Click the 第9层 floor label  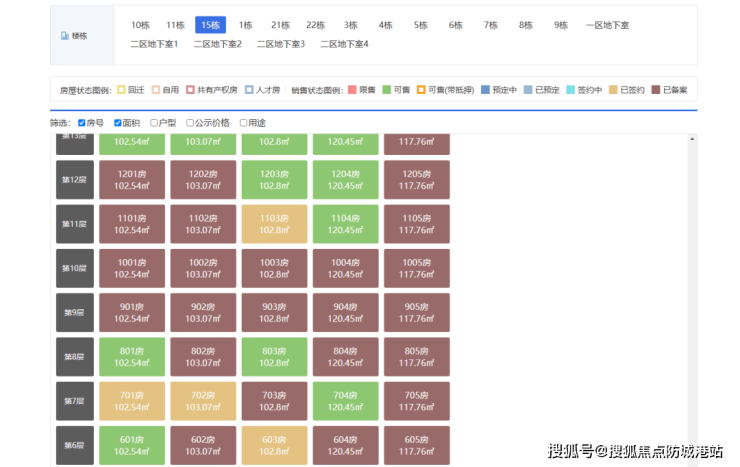click(x=75, y=313)
